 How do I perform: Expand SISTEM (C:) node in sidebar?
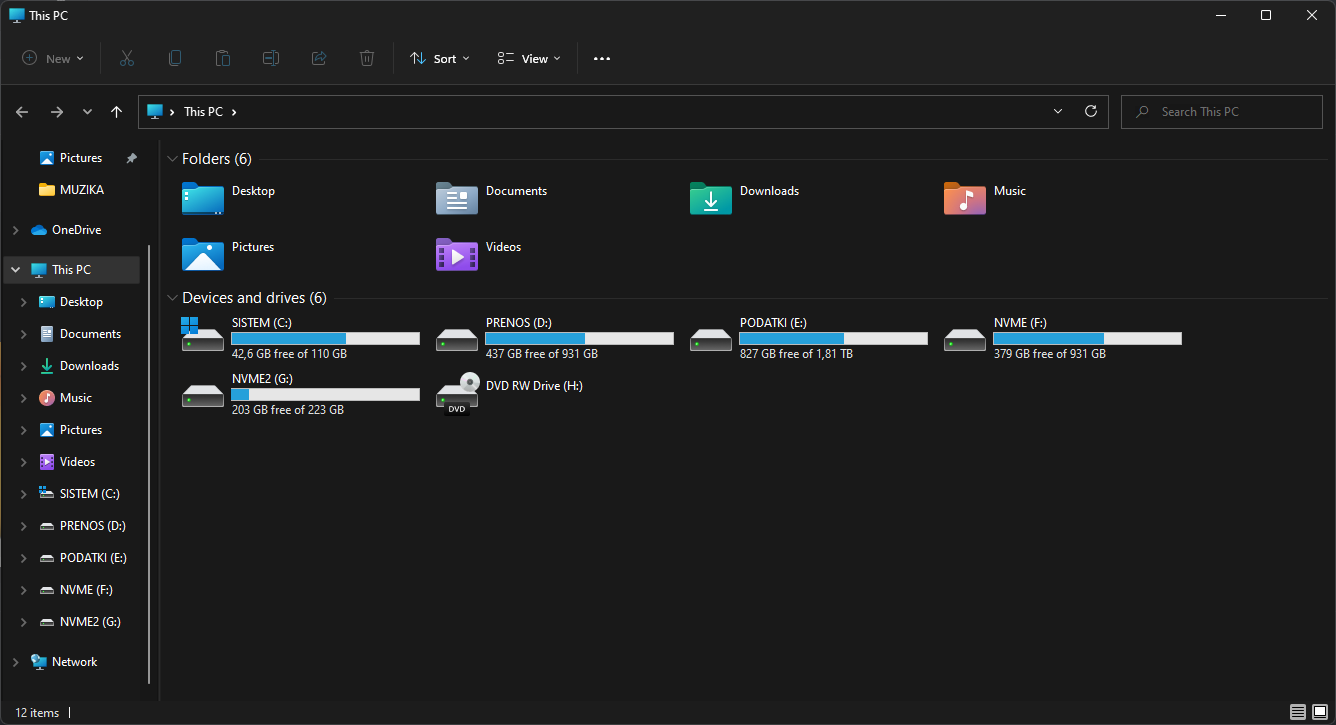(x=24, y=494)
